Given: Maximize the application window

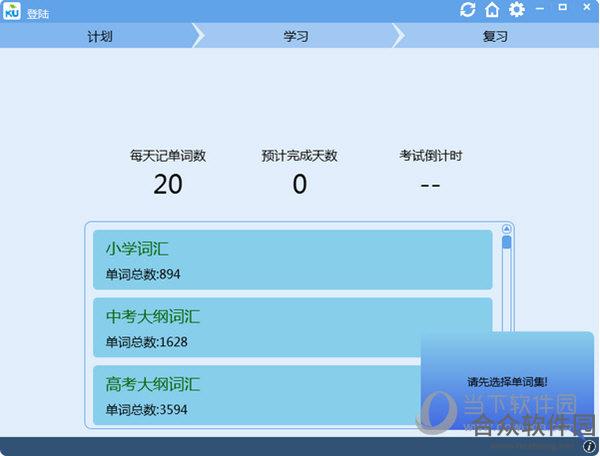Looking at the screenshot, I should tap(562, 7).
